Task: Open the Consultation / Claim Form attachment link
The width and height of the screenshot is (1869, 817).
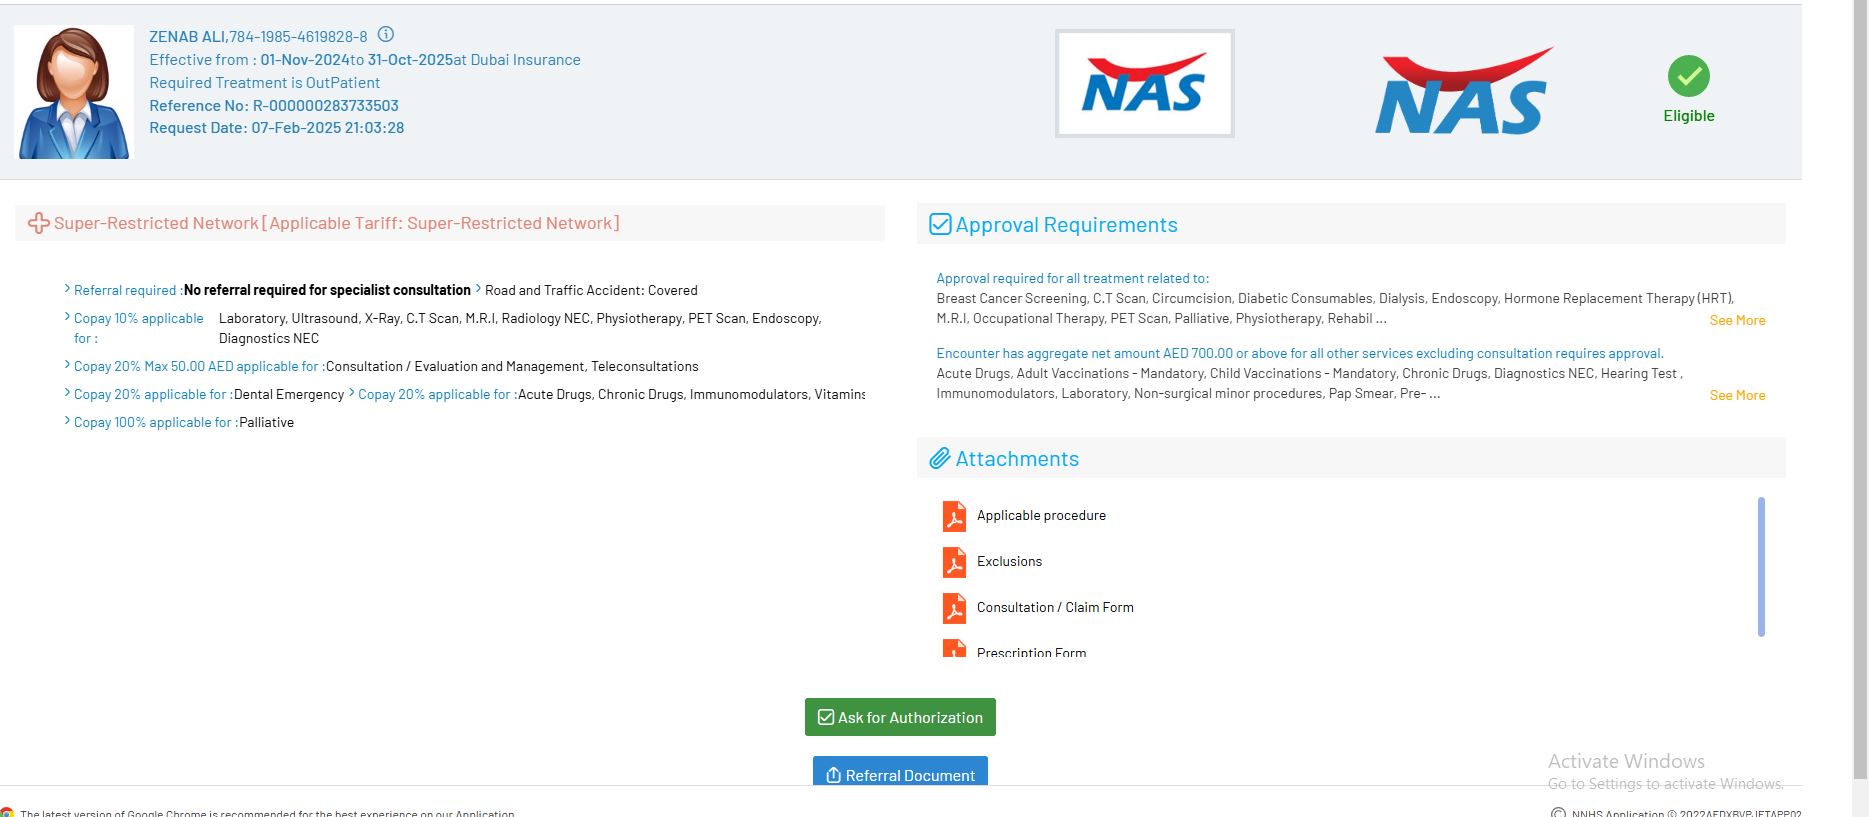Action: point(1055,608)
